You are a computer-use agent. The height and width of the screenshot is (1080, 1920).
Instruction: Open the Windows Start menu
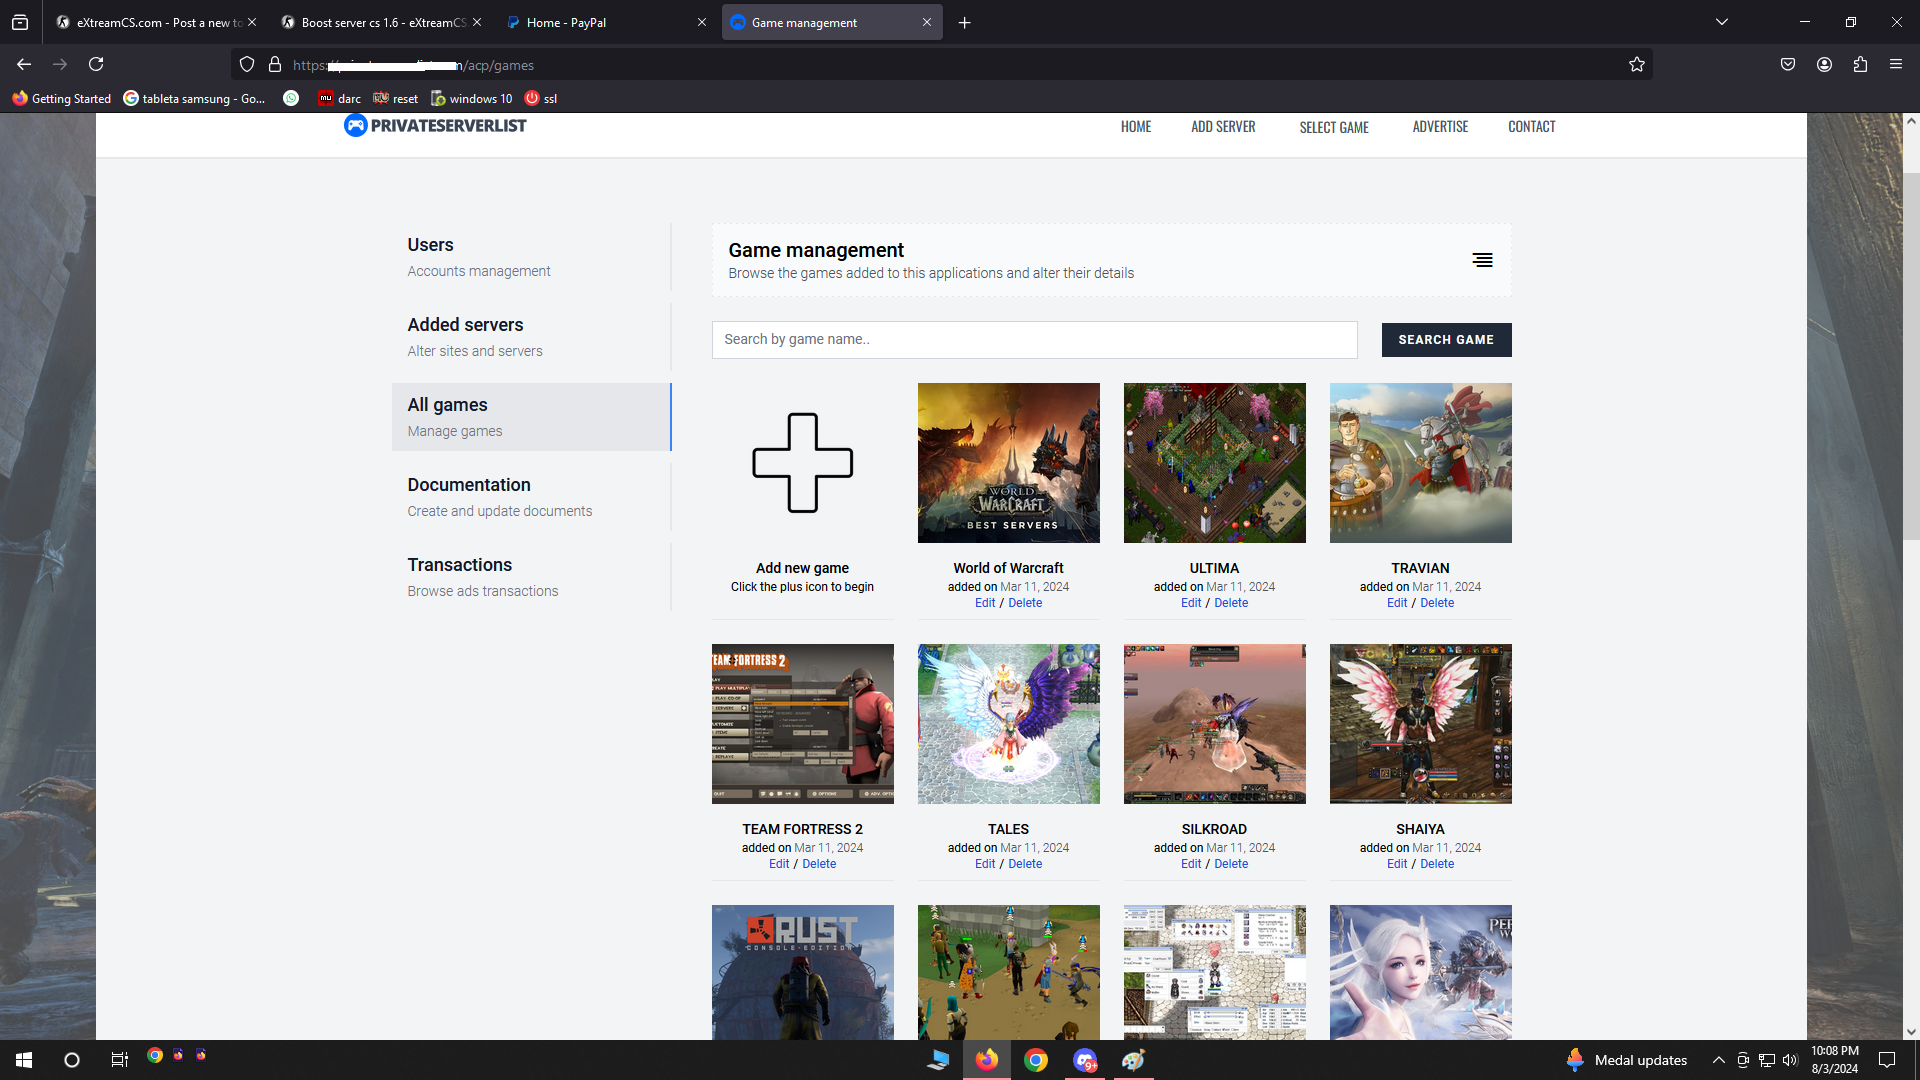tap(24, 1060)
